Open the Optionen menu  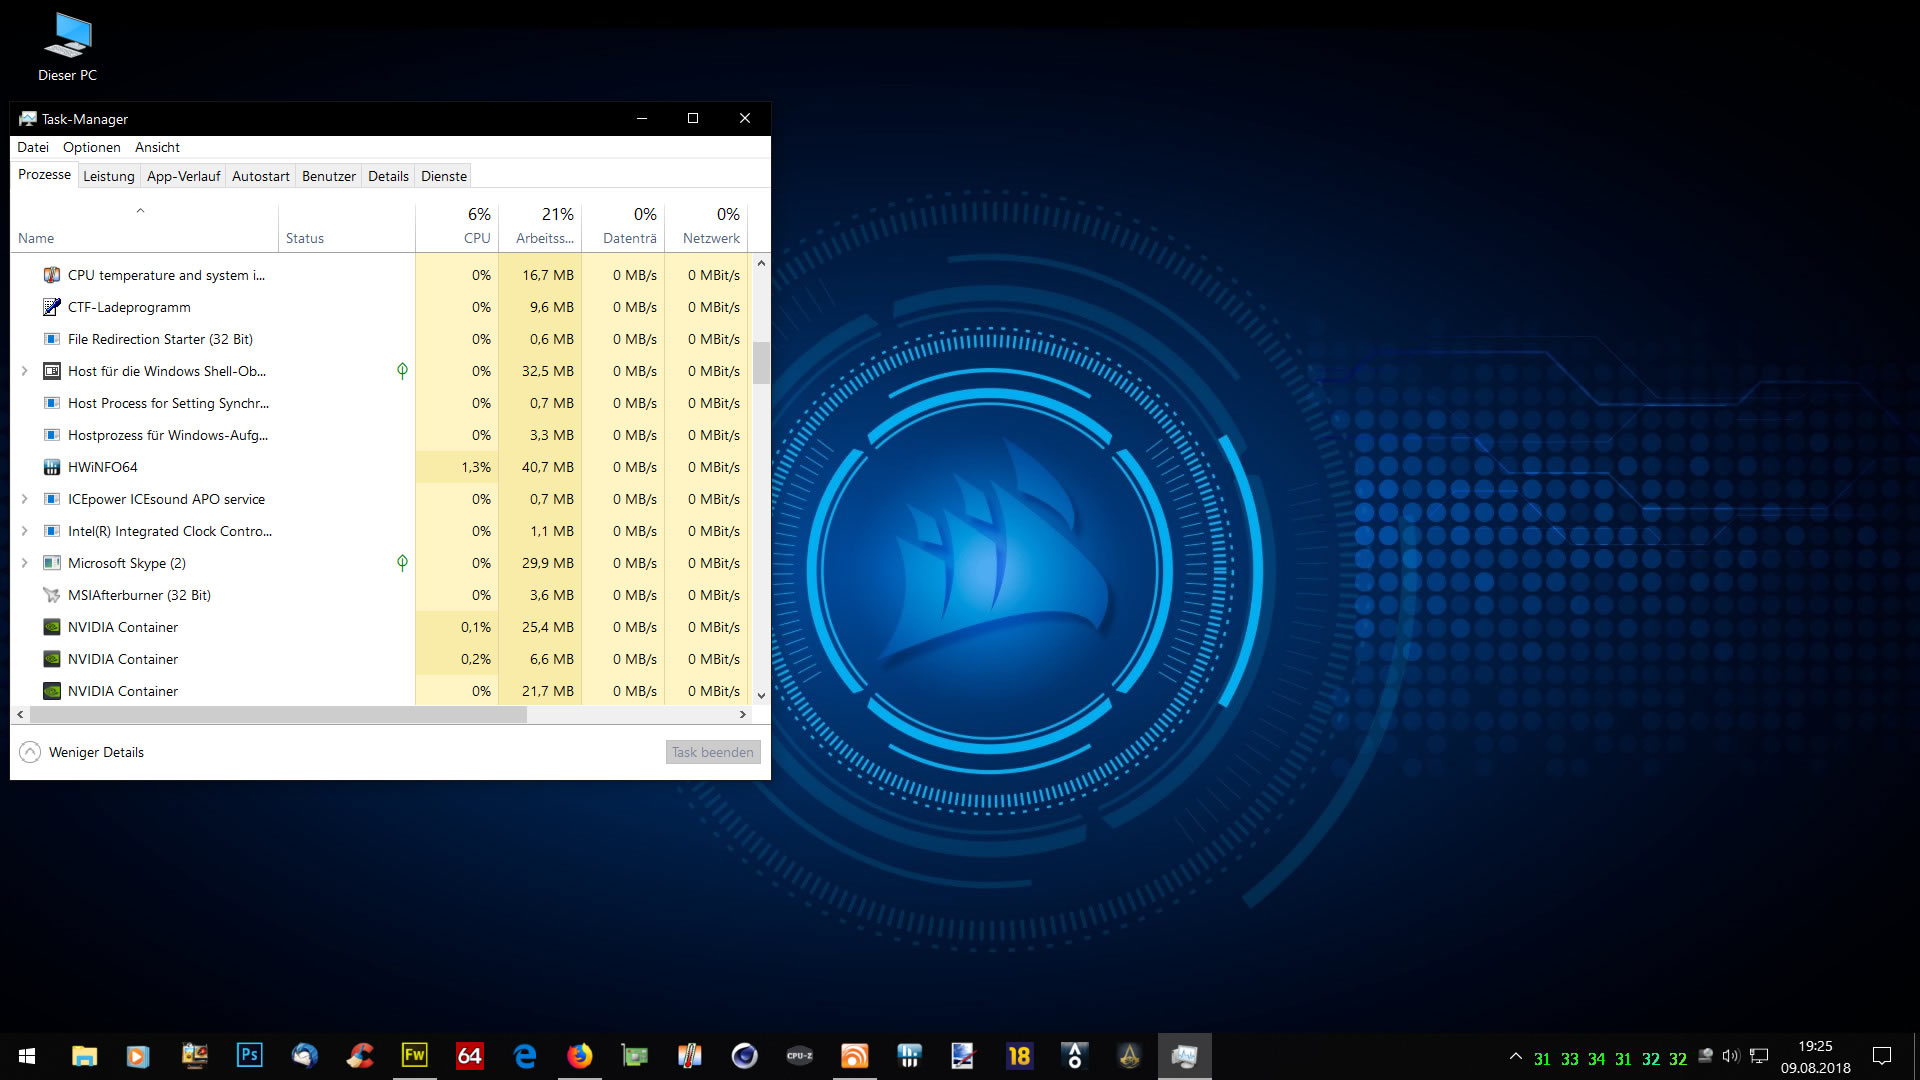(92, 147)
